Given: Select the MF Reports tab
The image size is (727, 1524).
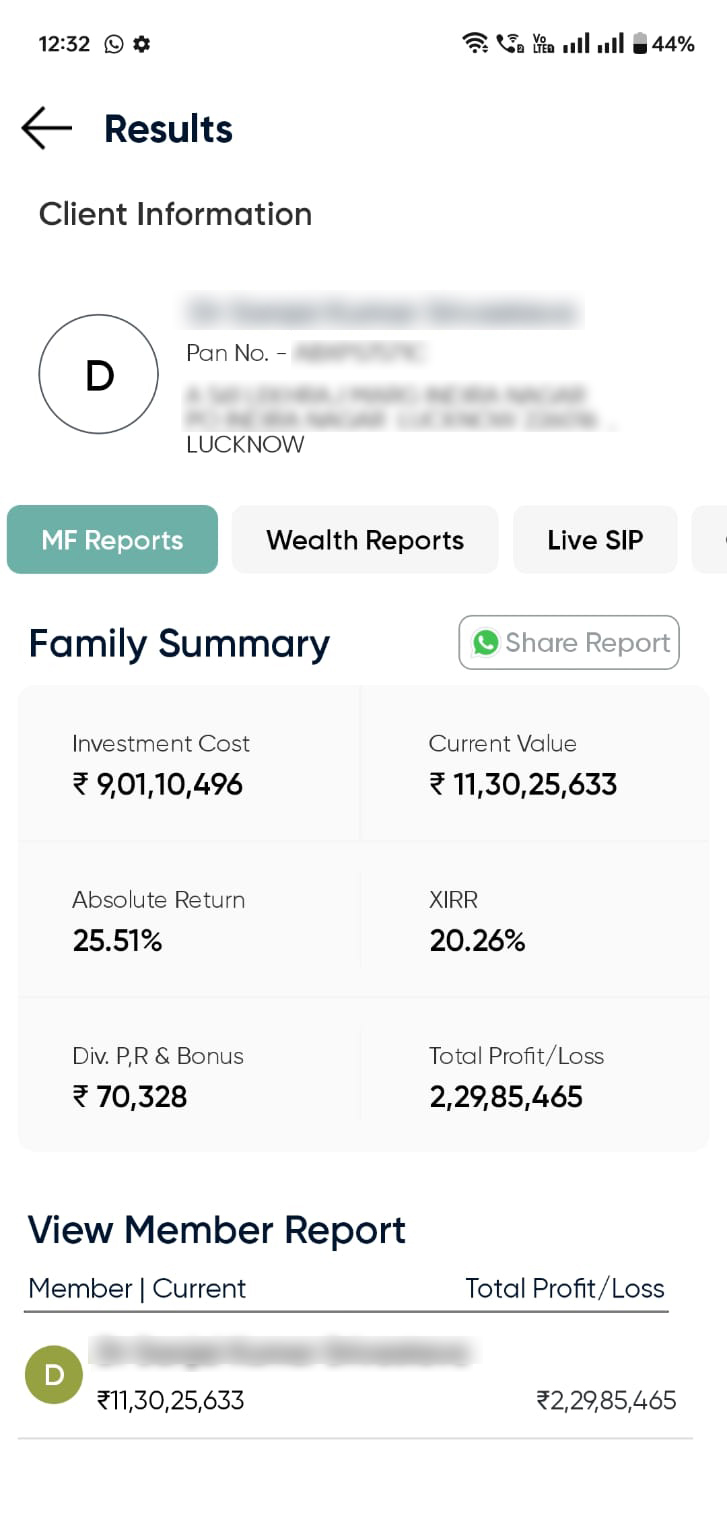Looking at the screenshot, I should tap(112, 540).
